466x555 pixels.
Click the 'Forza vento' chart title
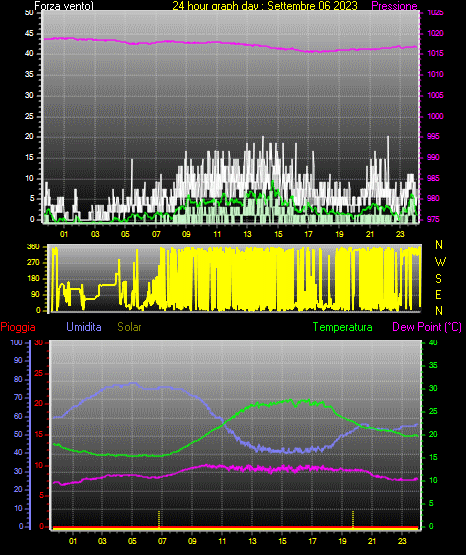coord(64,6)
